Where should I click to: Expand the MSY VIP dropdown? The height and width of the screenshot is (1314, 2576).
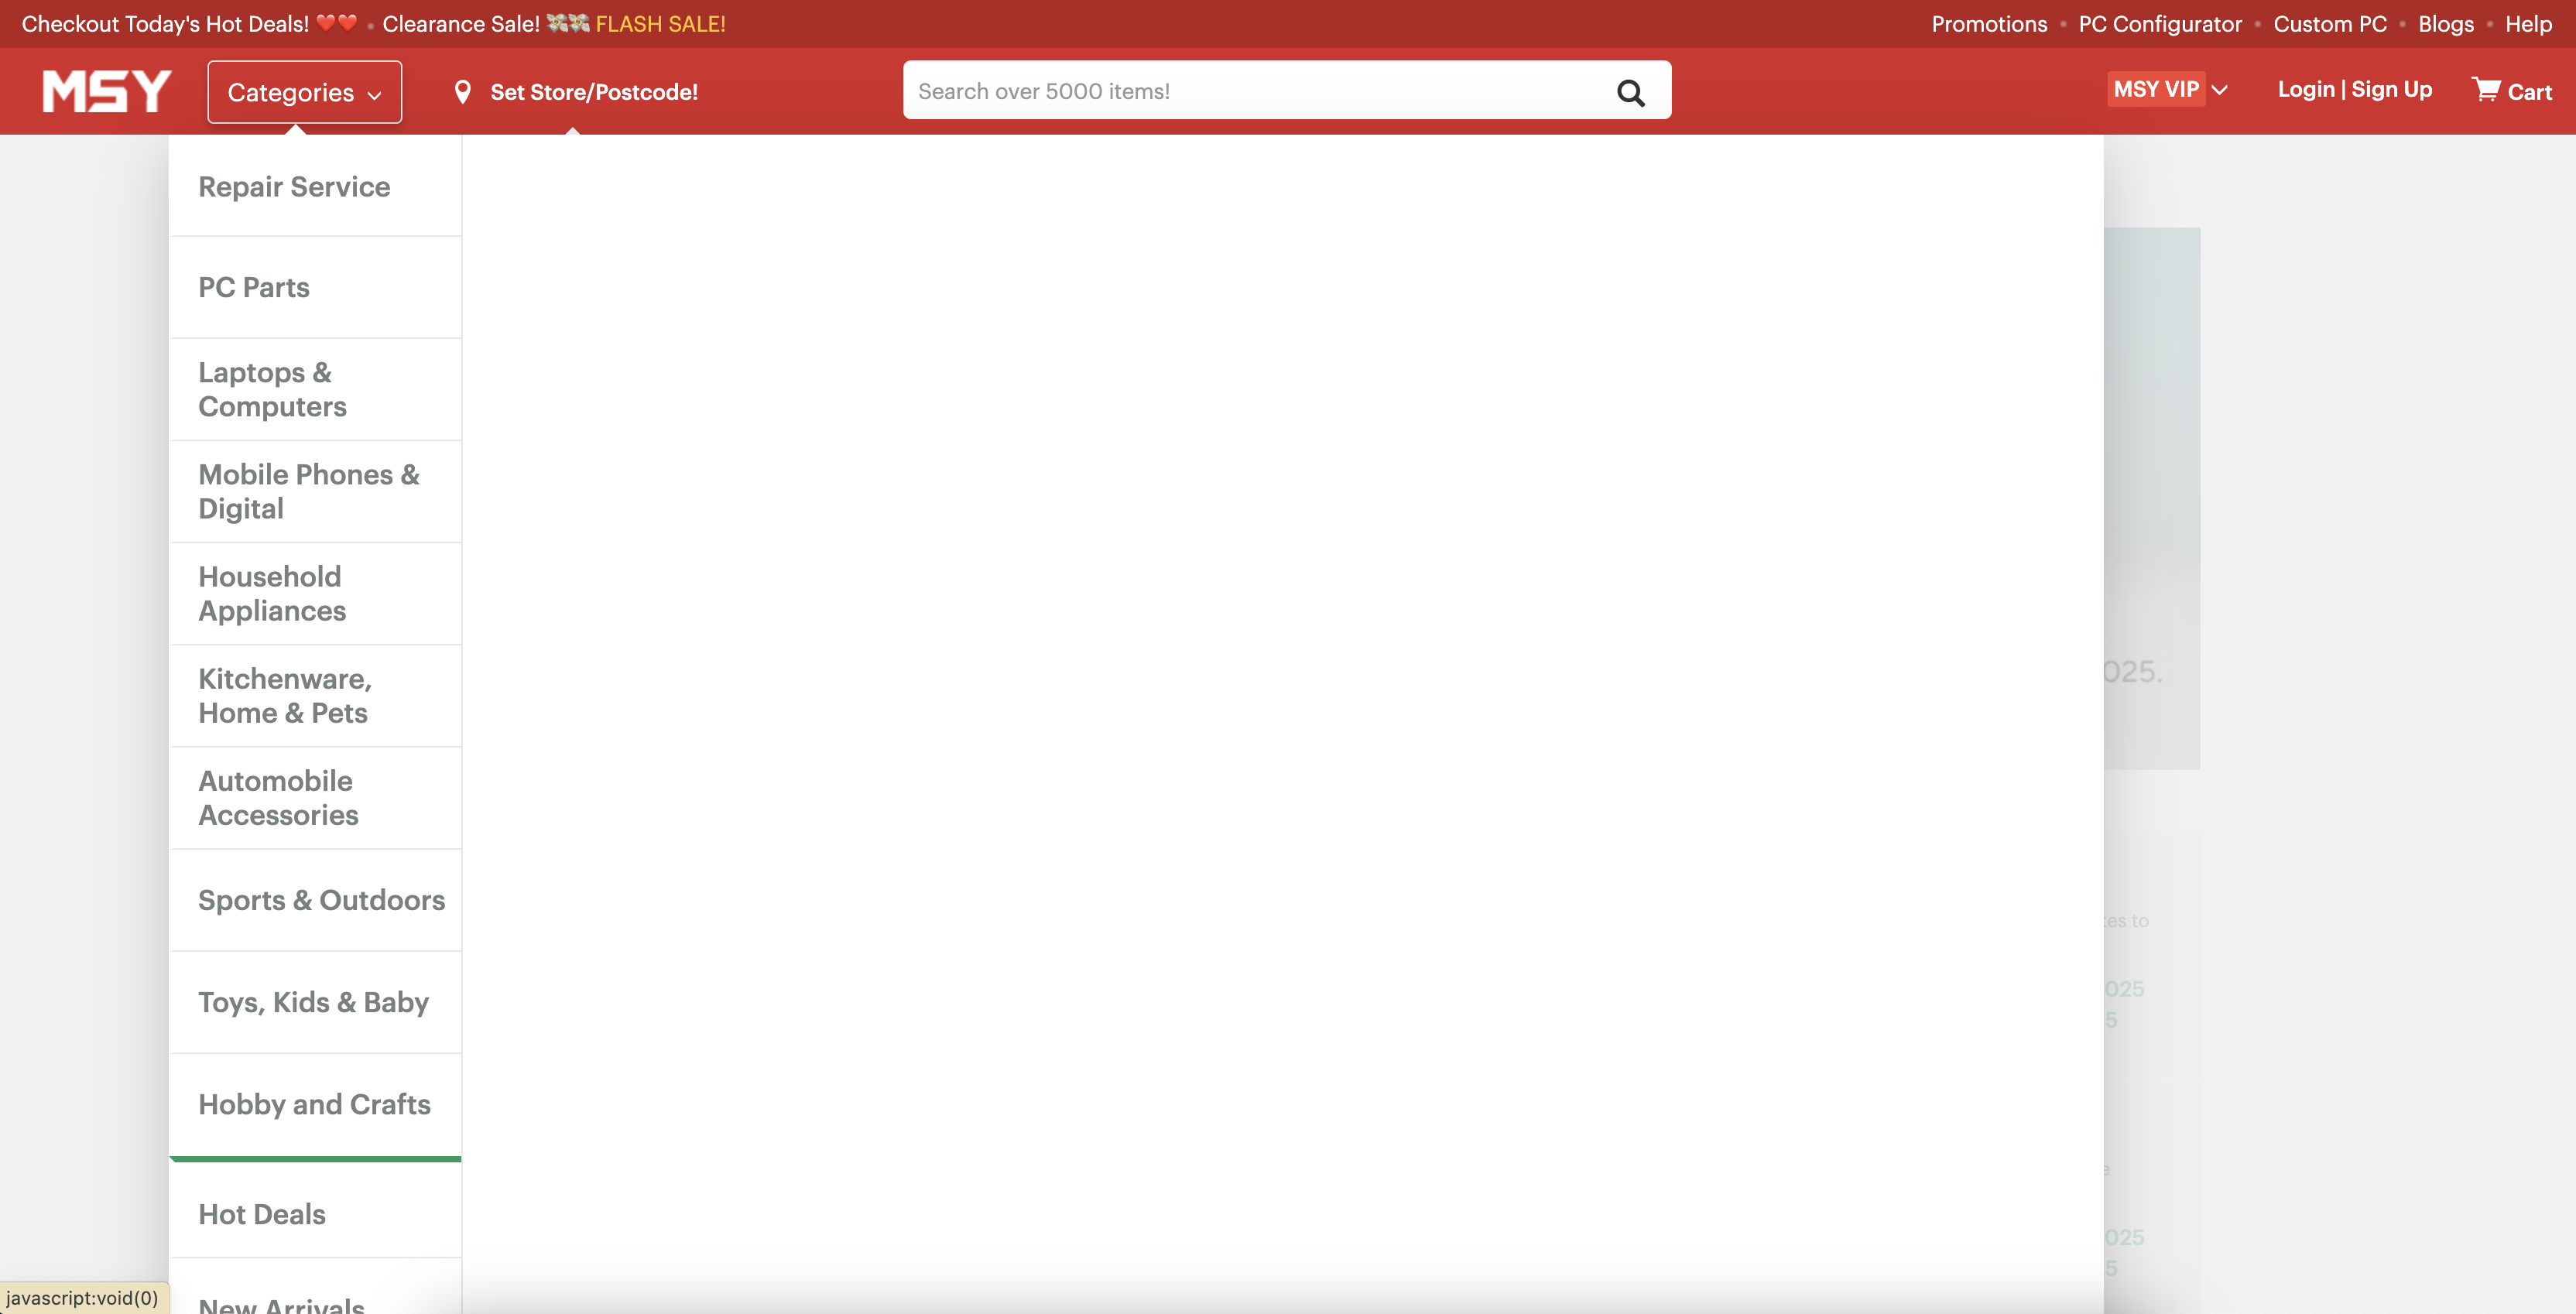[2167, 89]
